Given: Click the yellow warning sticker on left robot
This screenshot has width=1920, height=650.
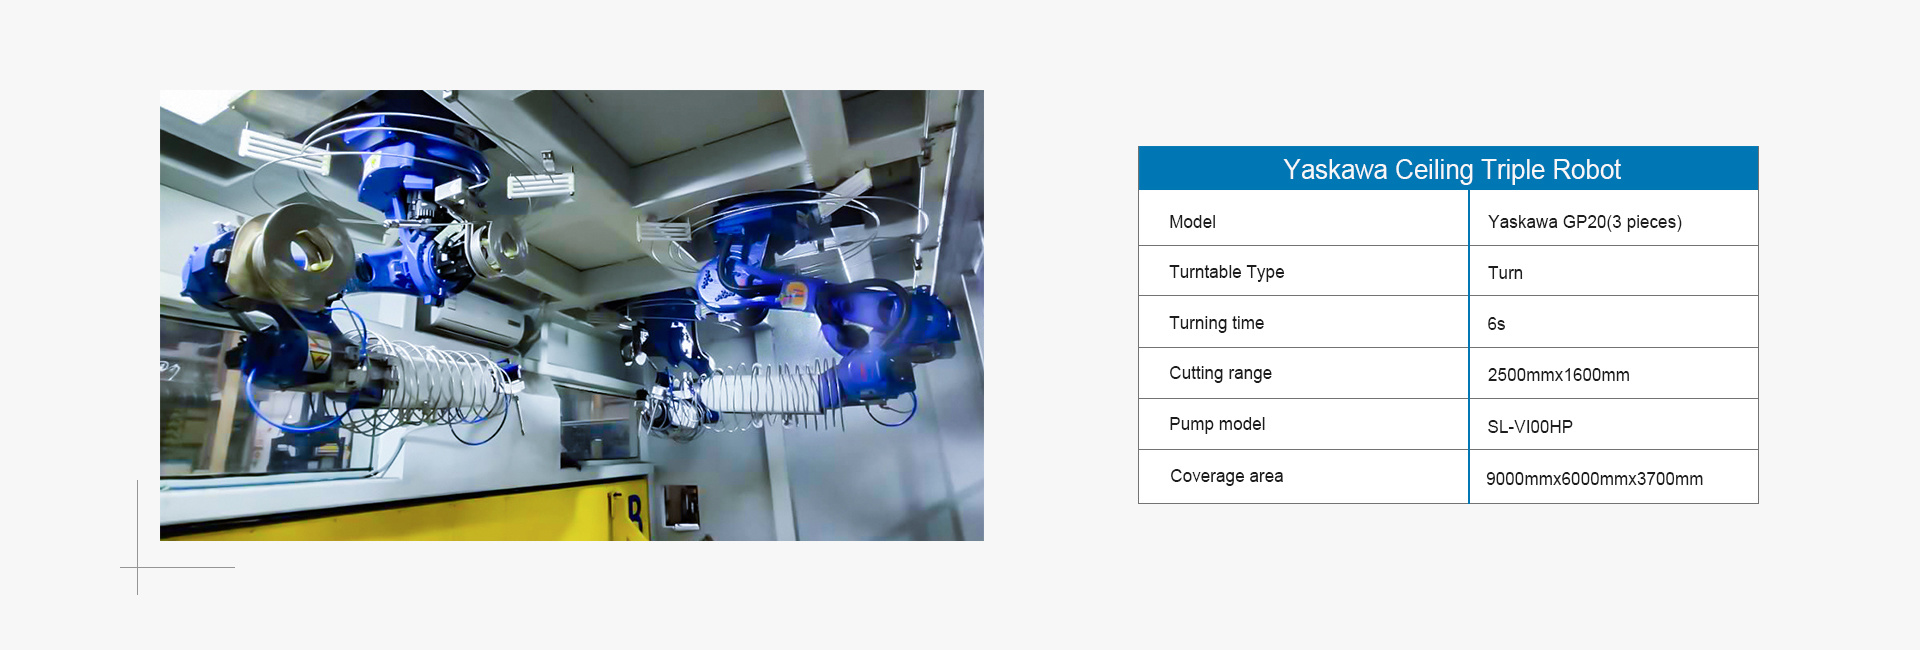Looking at the screenshot, I should pos(319,353).
